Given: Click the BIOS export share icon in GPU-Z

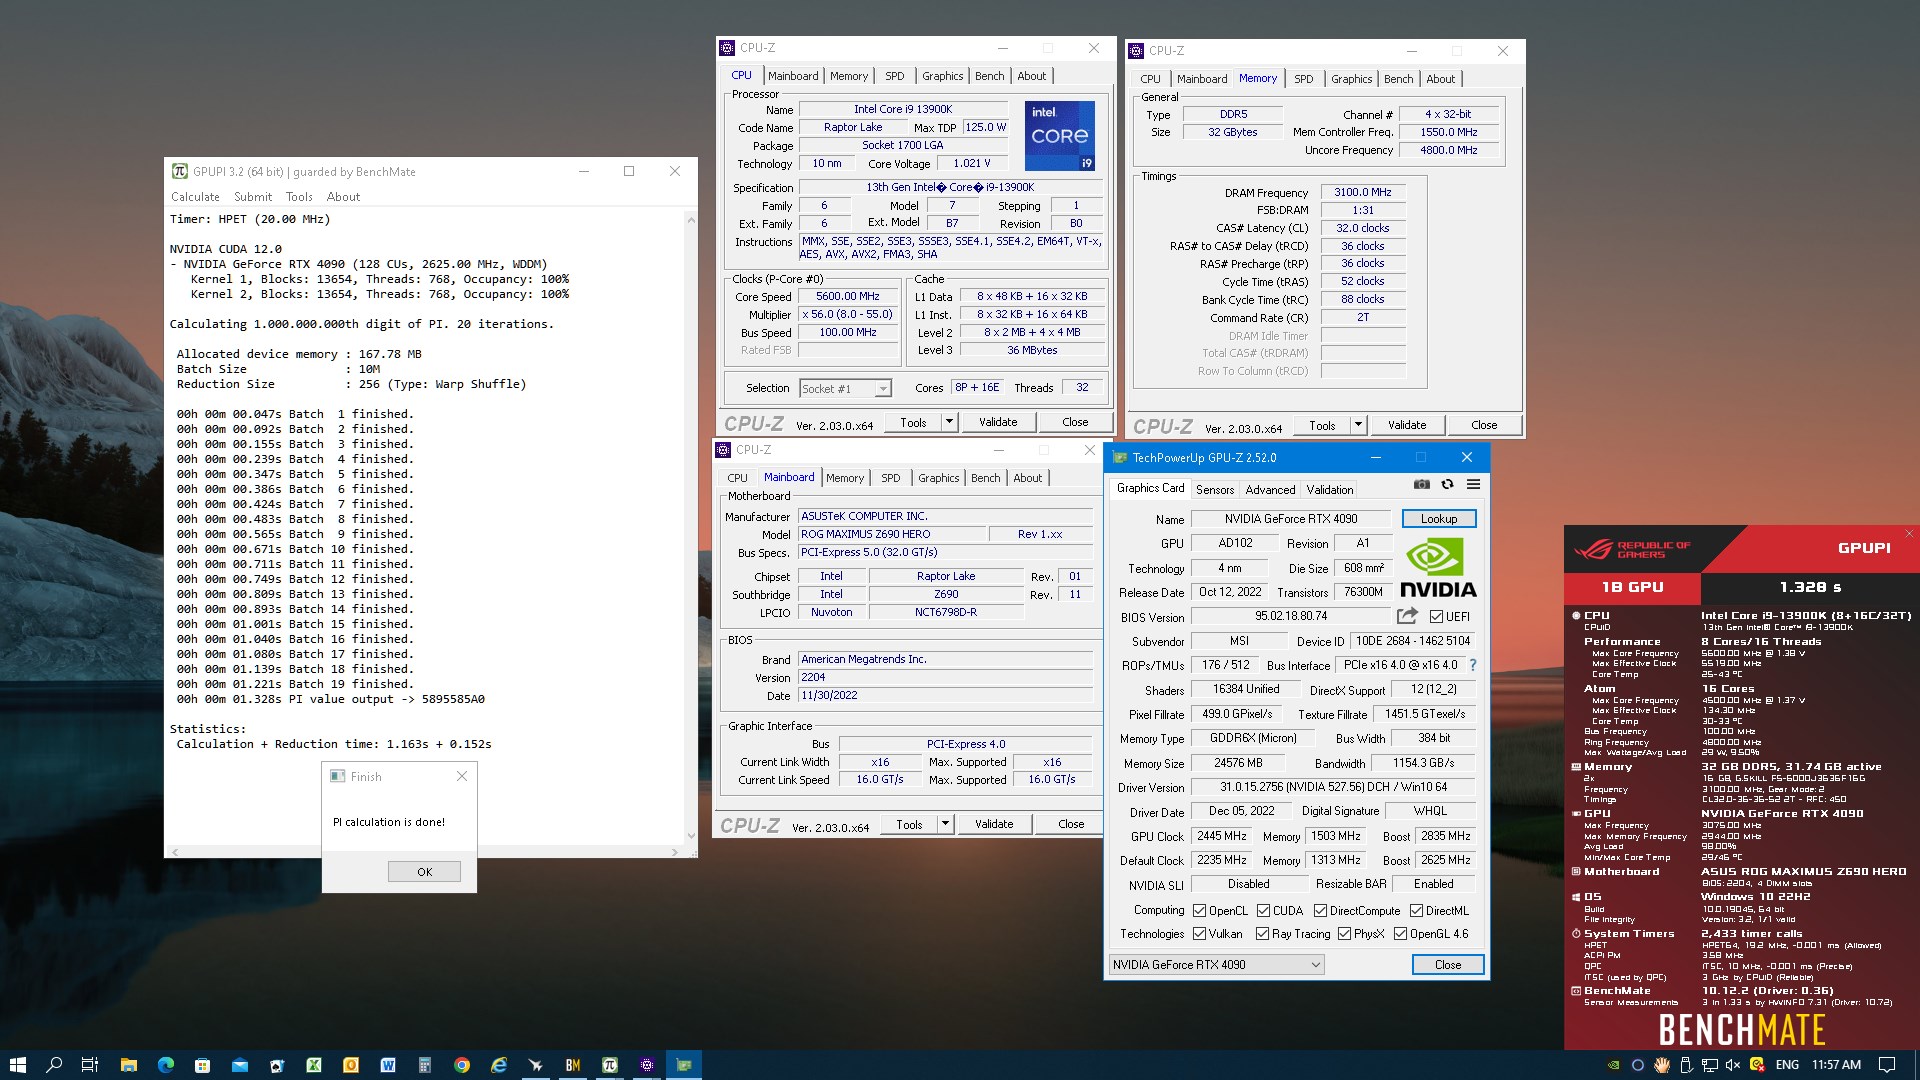Looking at the screenshot, I should (x=1407, y=616).
